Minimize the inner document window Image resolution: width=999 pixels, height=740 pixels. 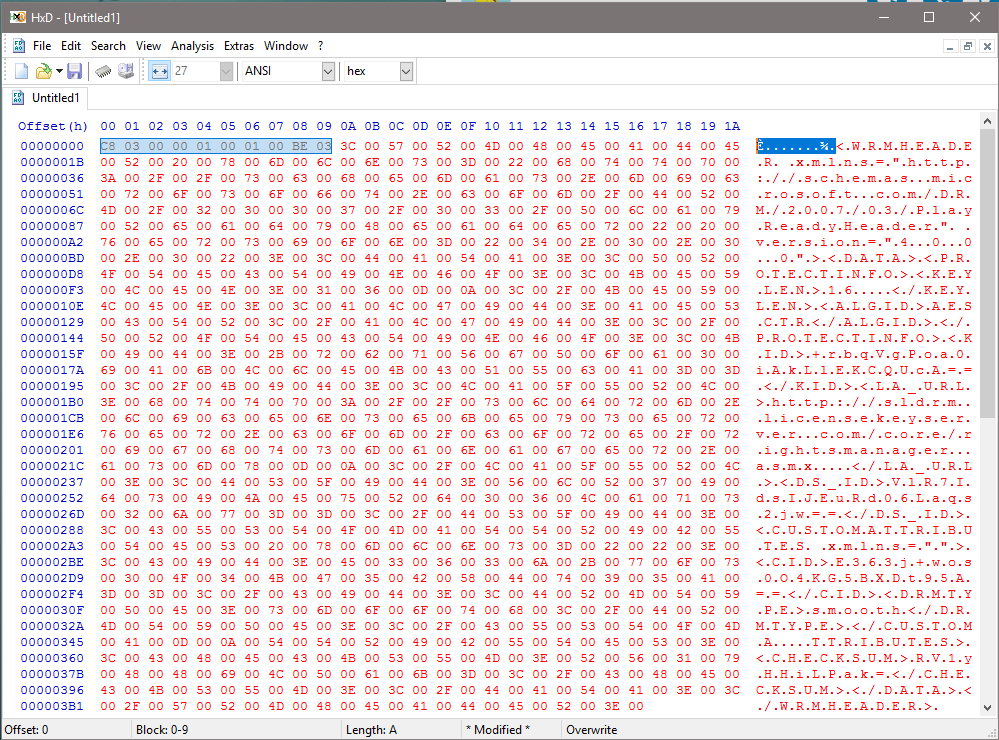click(x=950, y=46)
